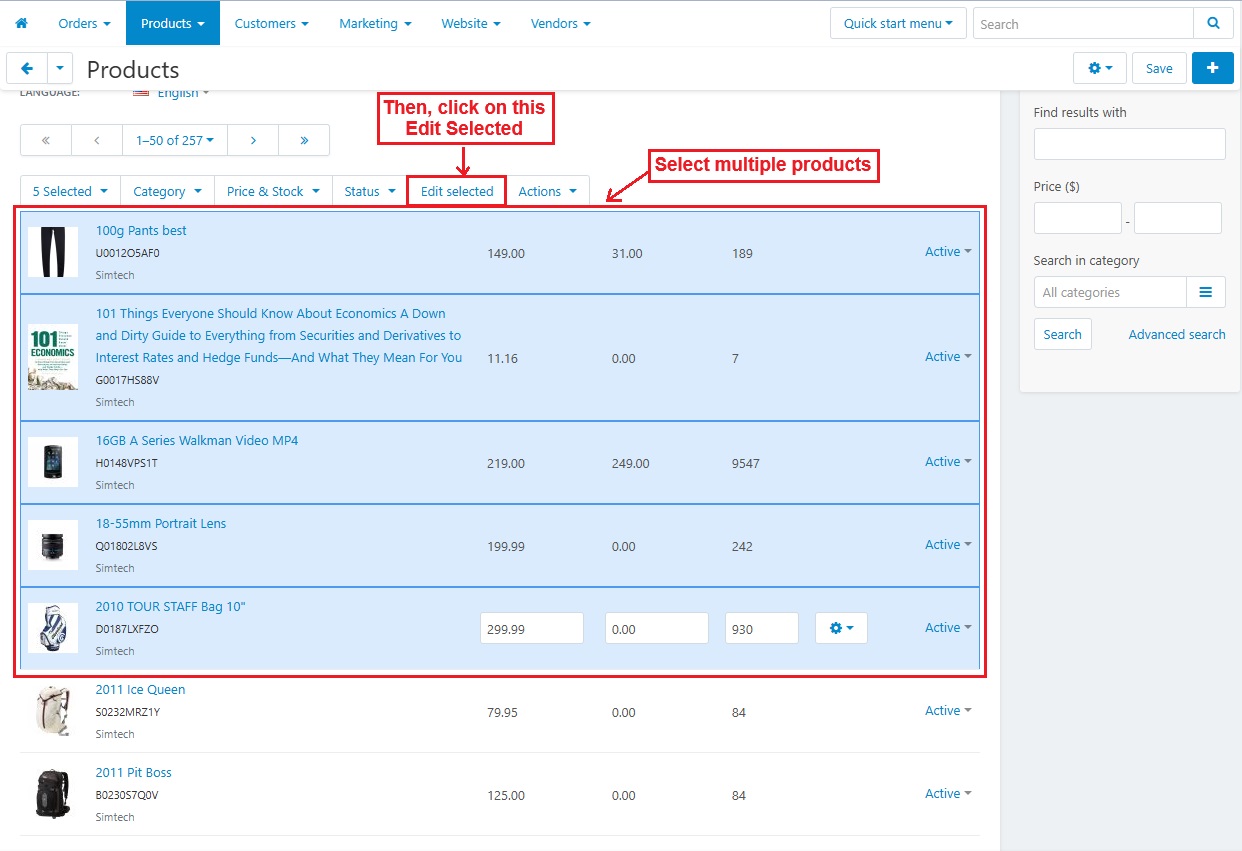
Task: Change Active status of 100g Pants best
Action: point(947,252)
